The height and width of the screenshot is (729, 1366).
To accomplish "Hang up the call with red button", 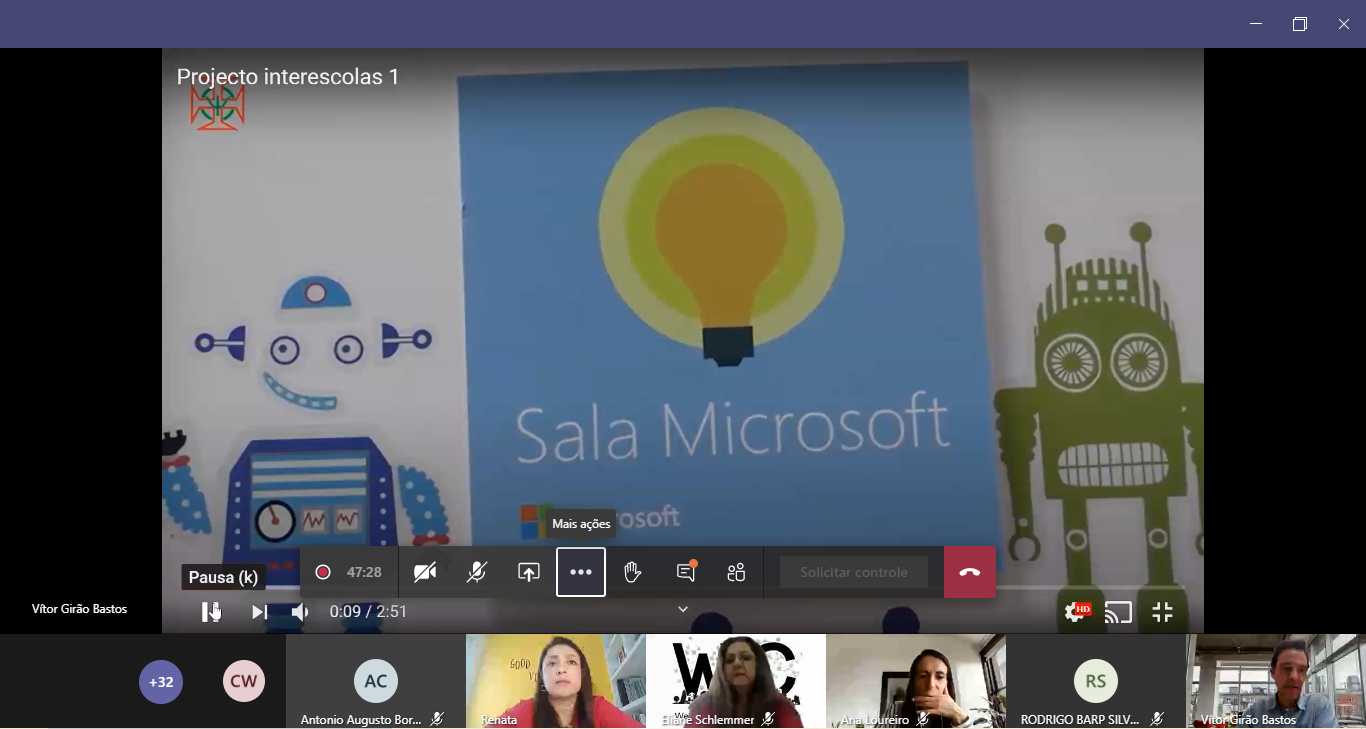I will [x=970, y=572].
